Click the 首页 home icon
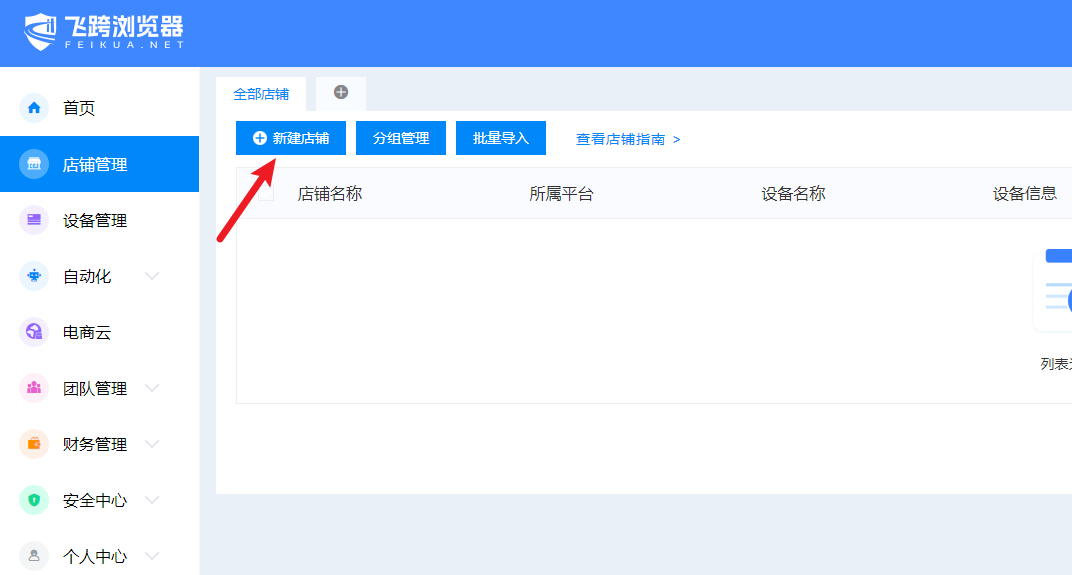The image size is (1072, 575). tap(34, 108)
